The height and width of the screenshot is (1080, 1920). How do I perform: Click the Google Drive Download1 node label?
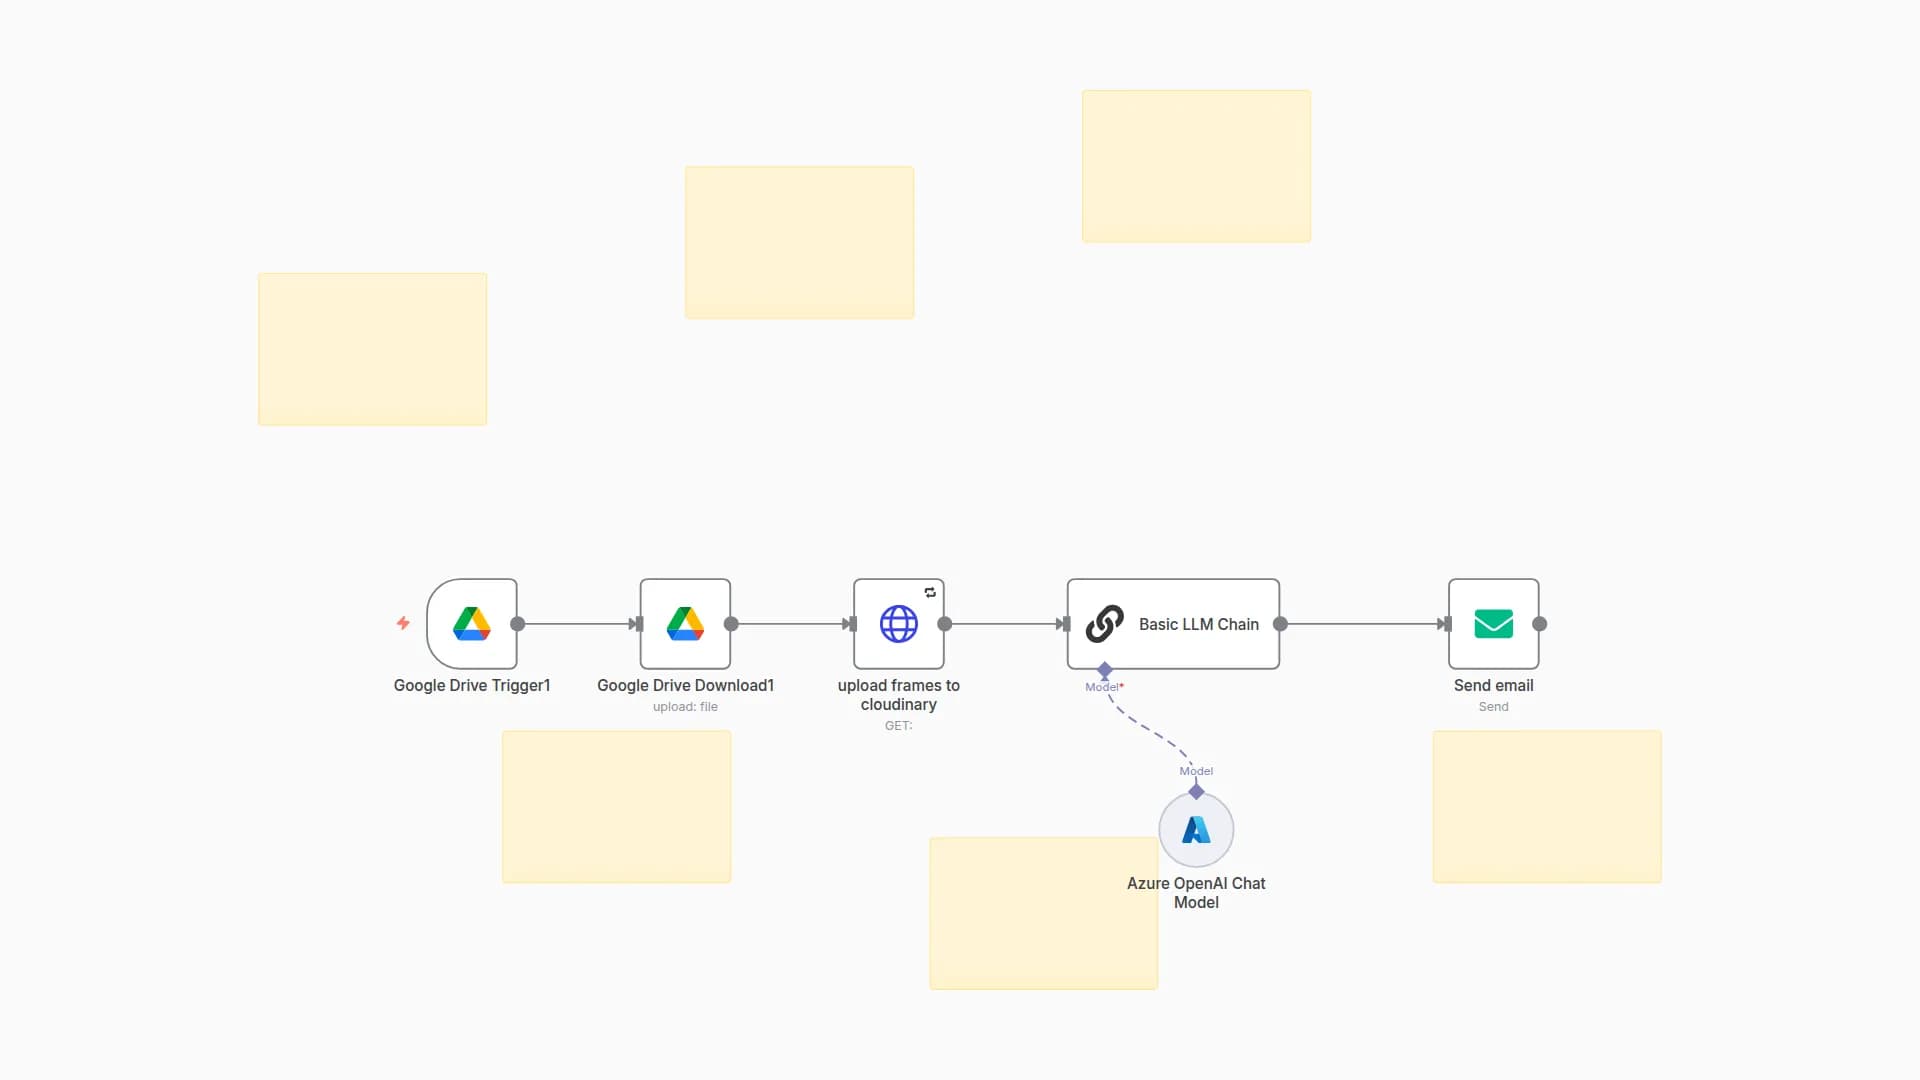click(x=685, y=685)
